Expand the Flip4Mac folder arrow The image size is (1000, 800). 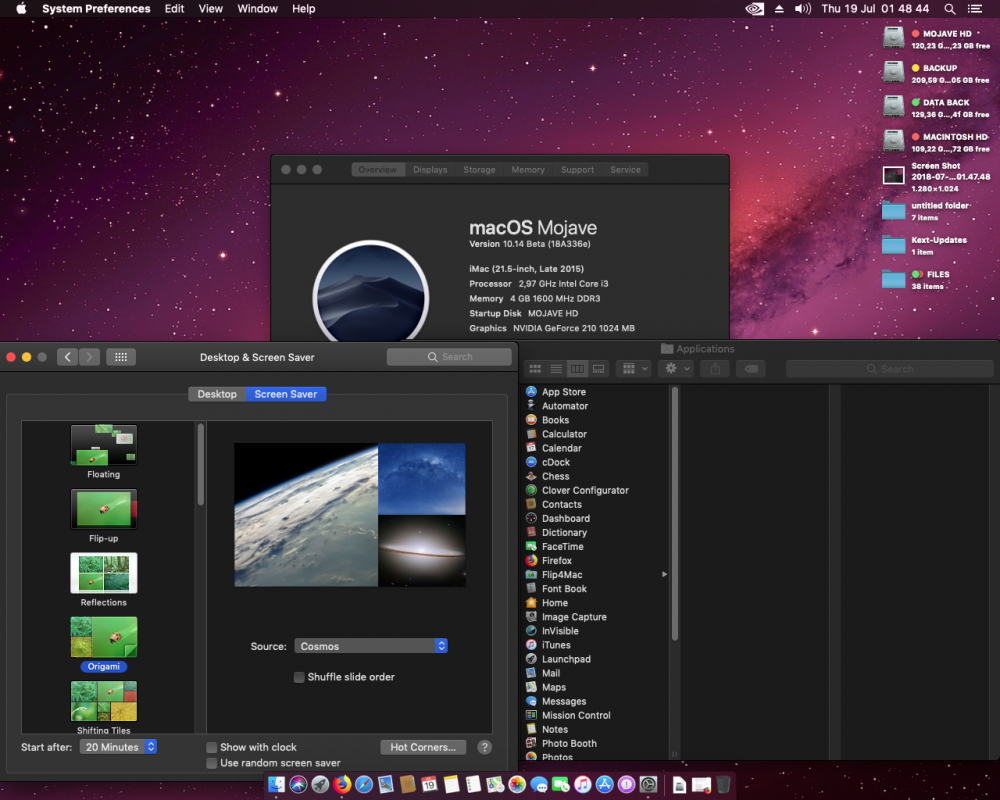point(665,575)
